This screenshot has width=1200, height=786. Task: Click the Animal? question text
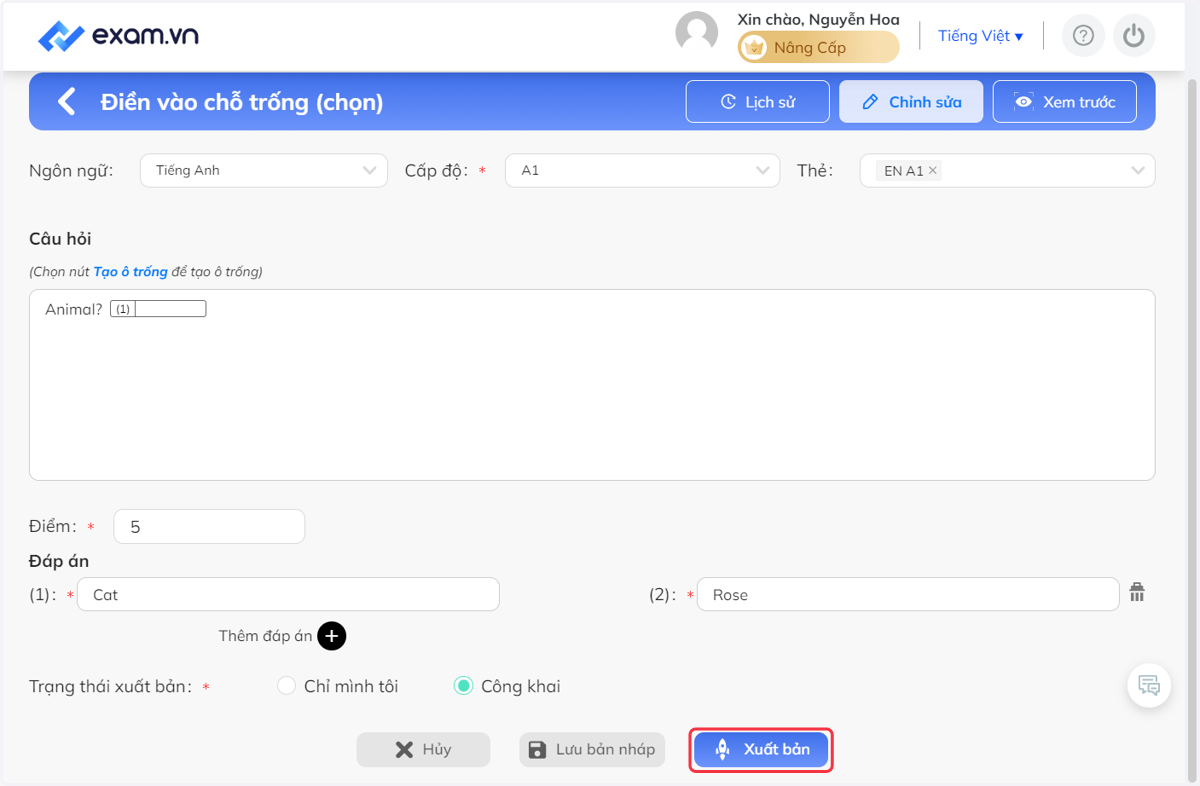click(x=74, y=310)
